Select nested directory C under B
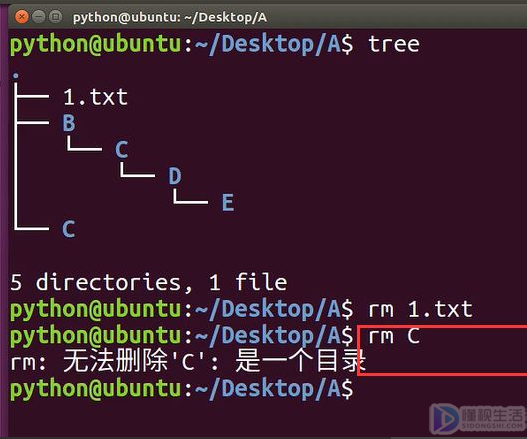 tap(122, 149)
